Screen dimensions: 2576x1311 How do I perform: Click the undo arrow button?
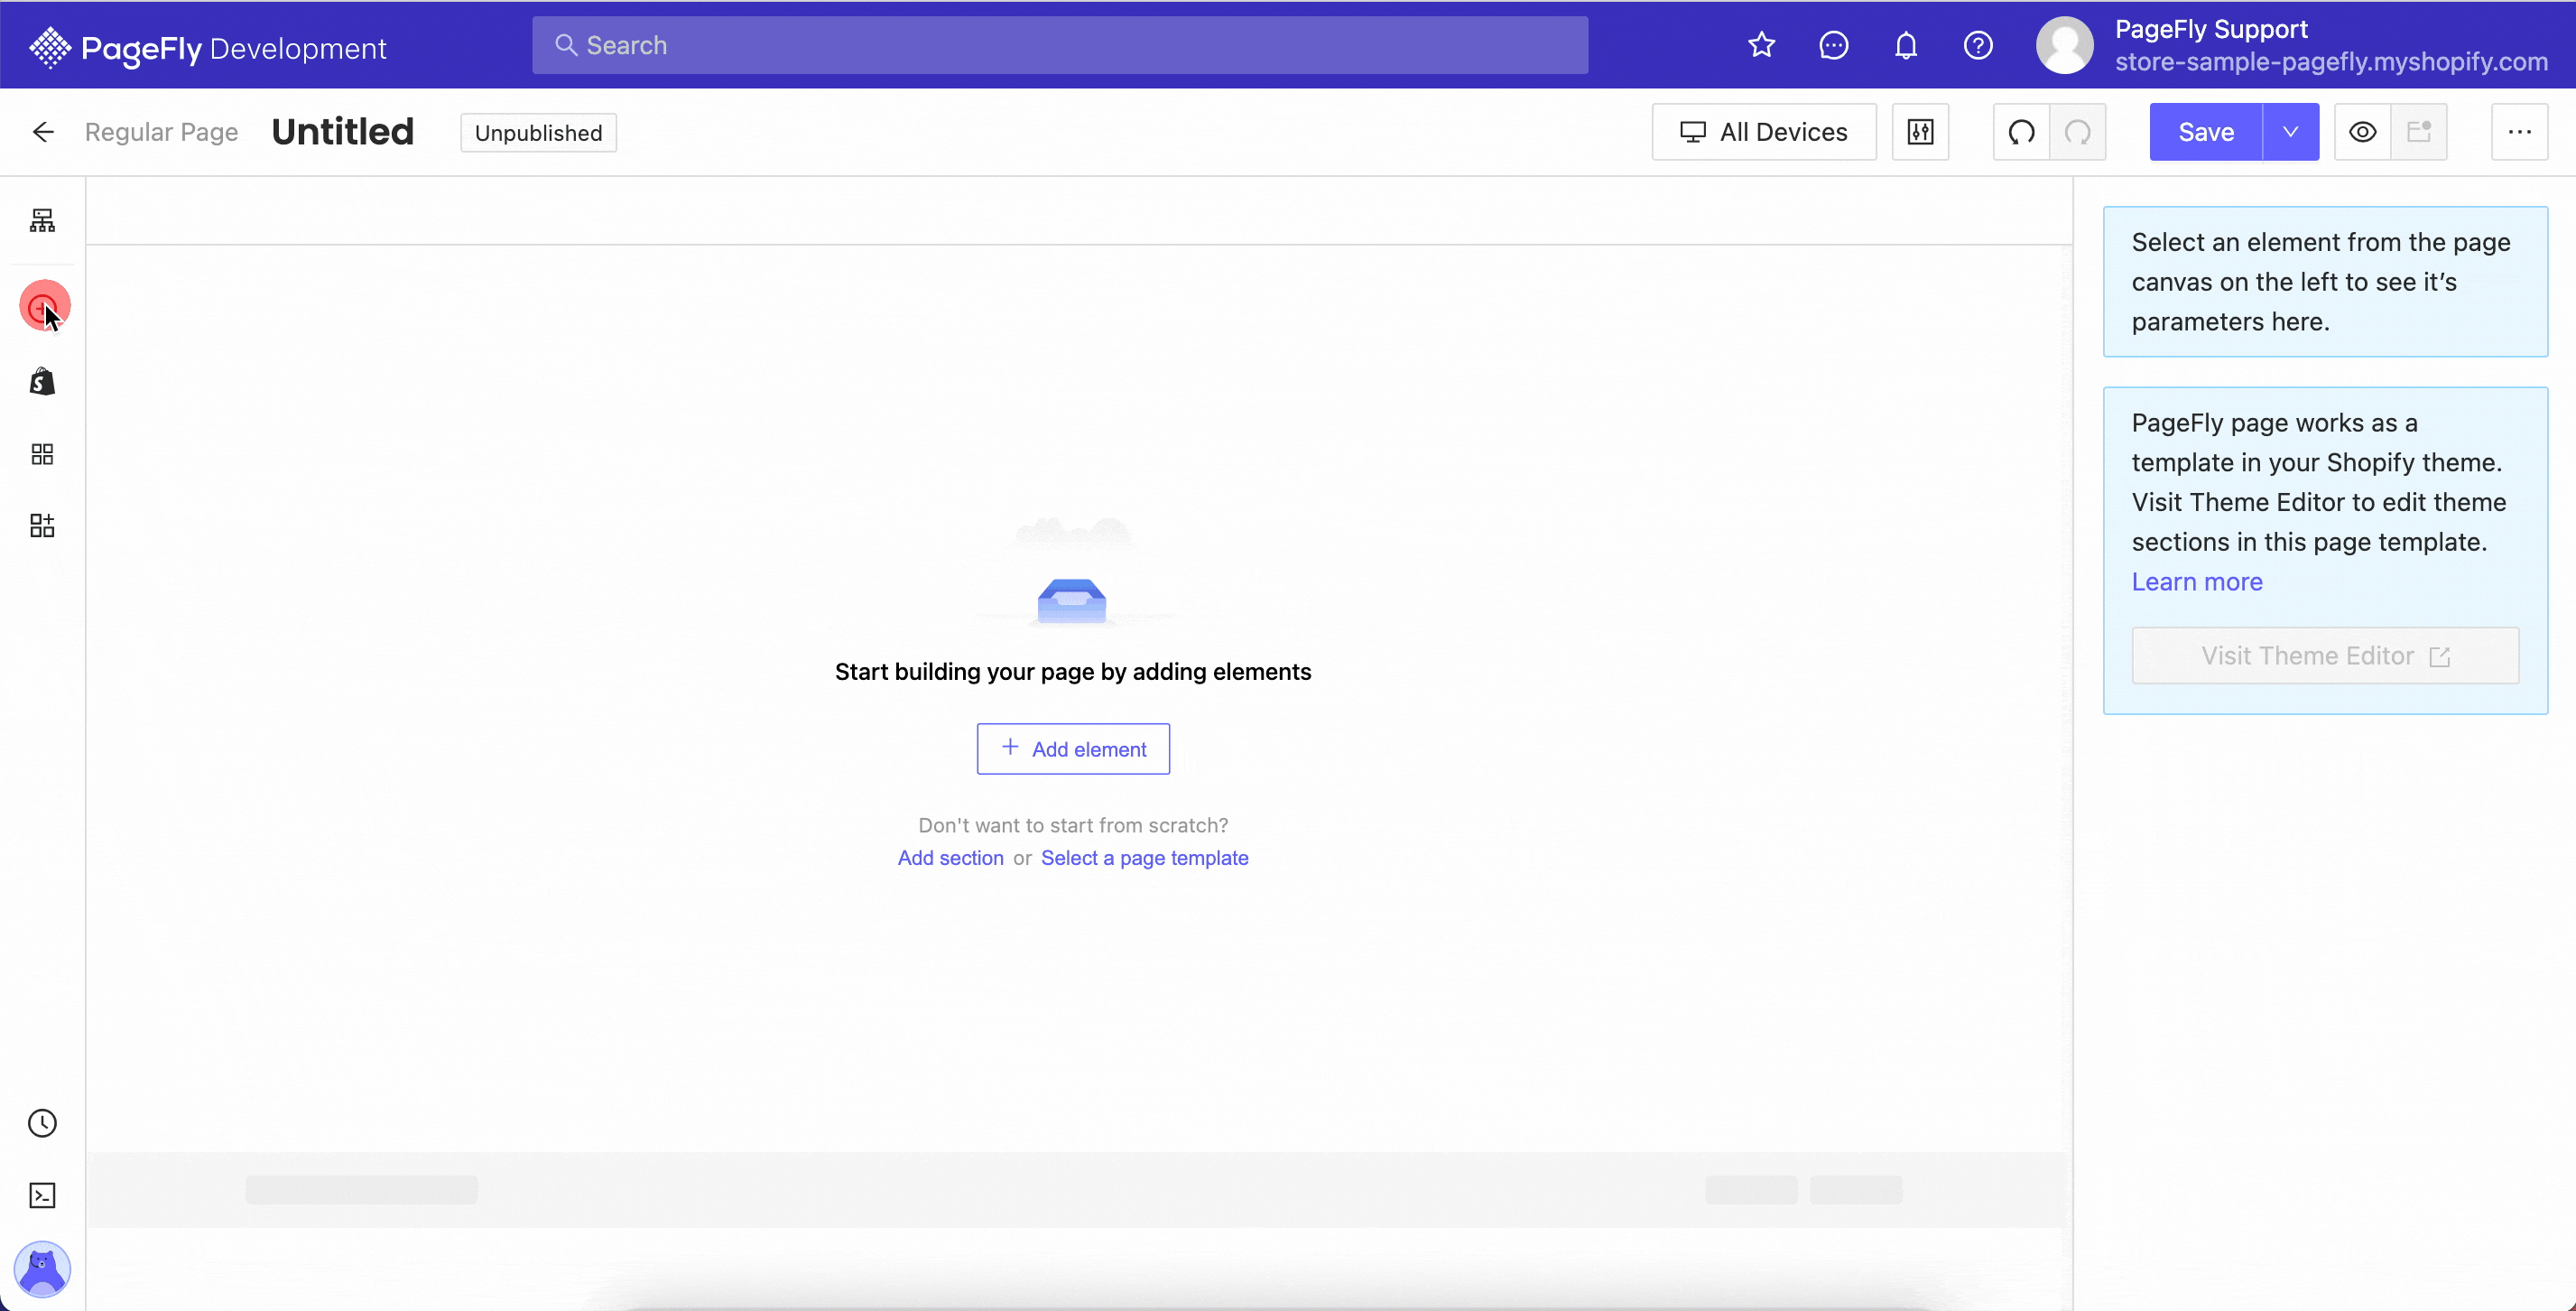pos(2021,132)
